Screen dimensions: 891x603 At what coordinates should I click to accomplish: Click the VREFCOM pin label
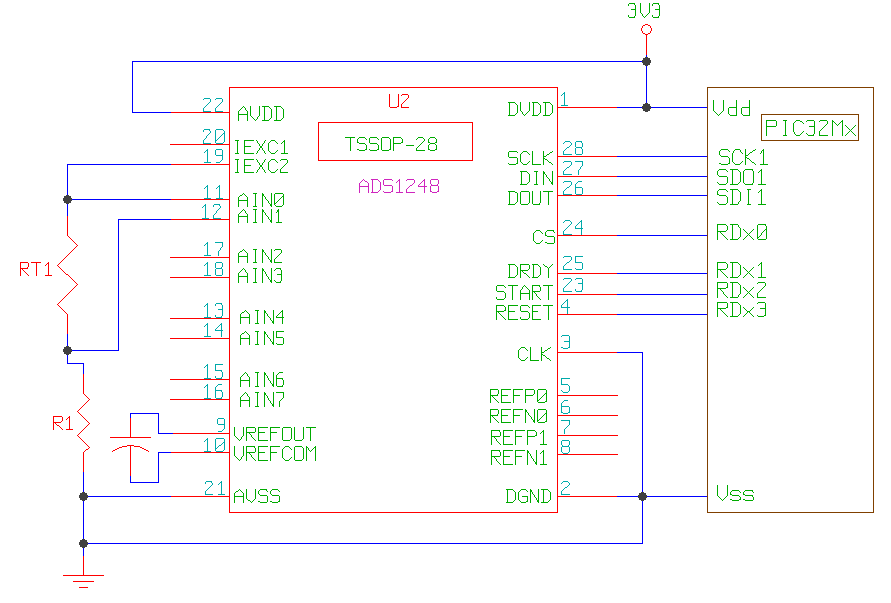(x=275, y=454)
